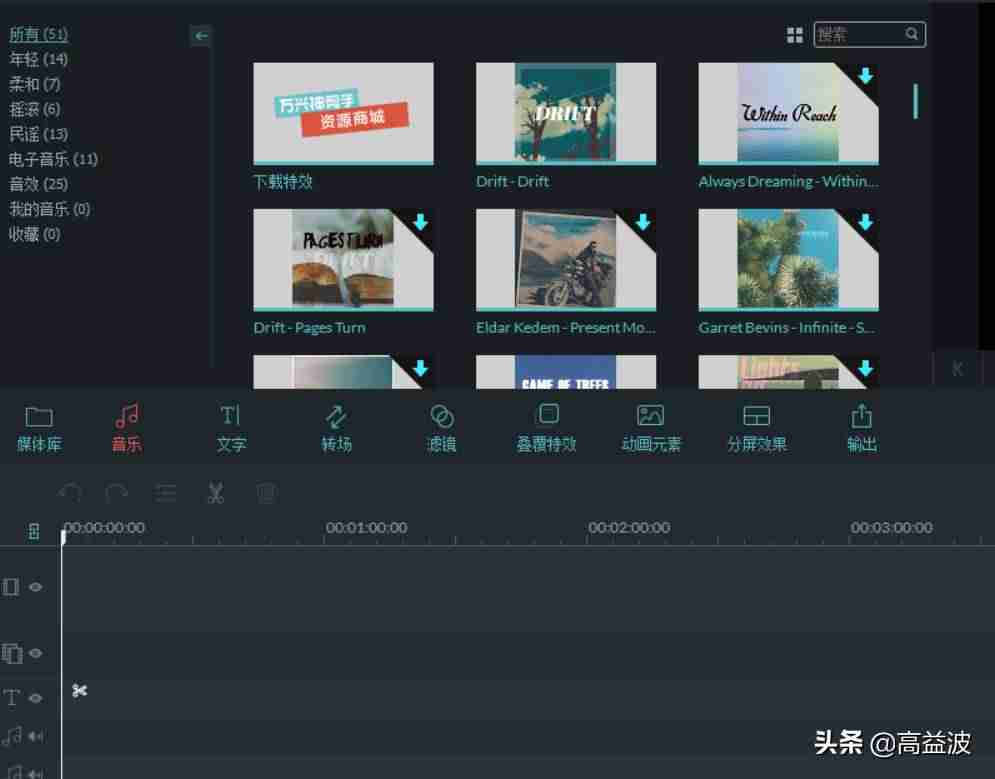Screen dimensions: 995x779
Task: Select the 柔和 (7) category
Action: pos(35,84)
